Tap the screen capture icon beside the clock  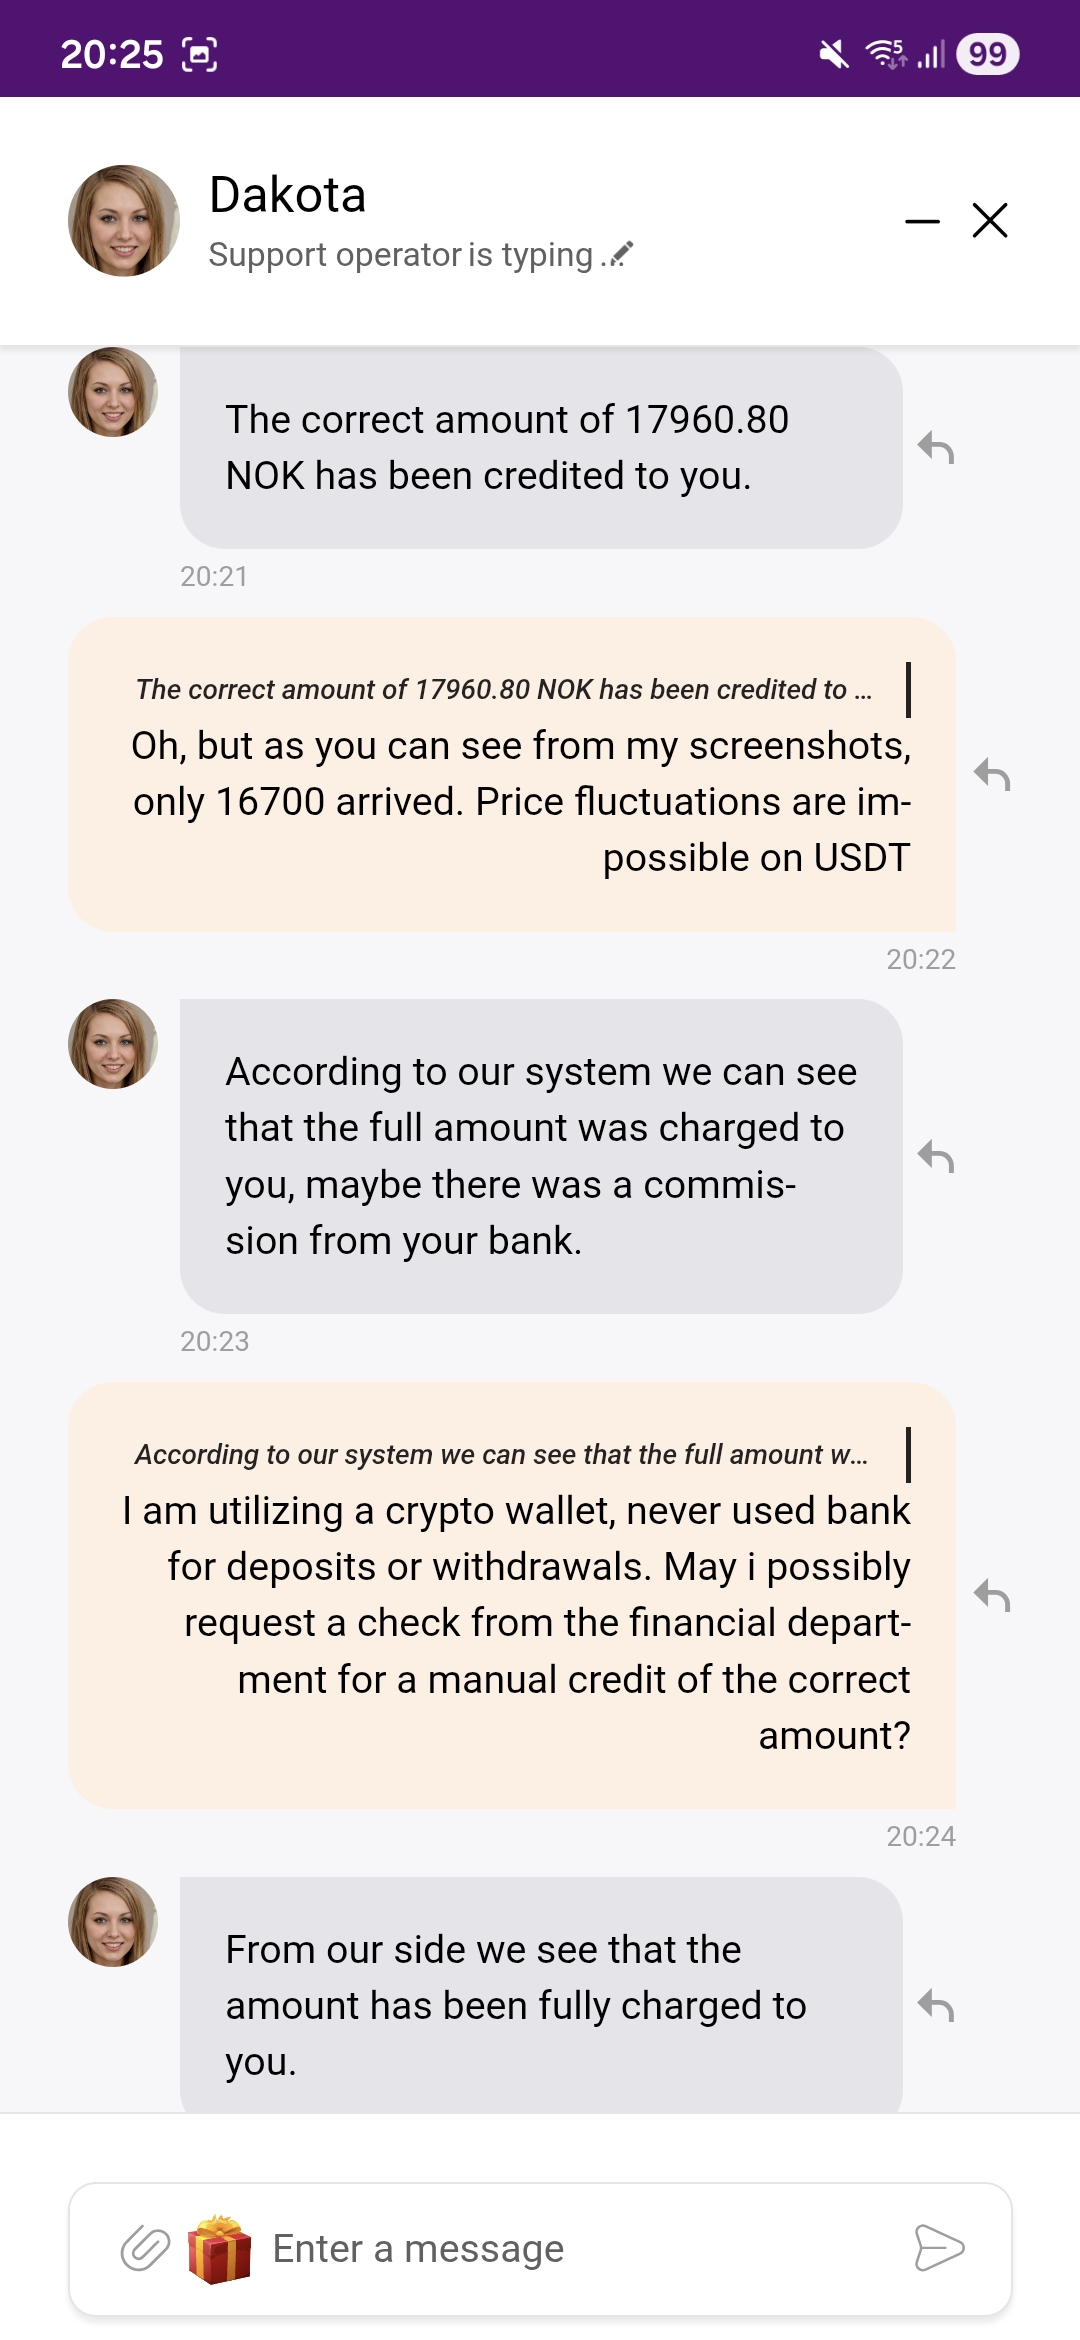[200, 54]
